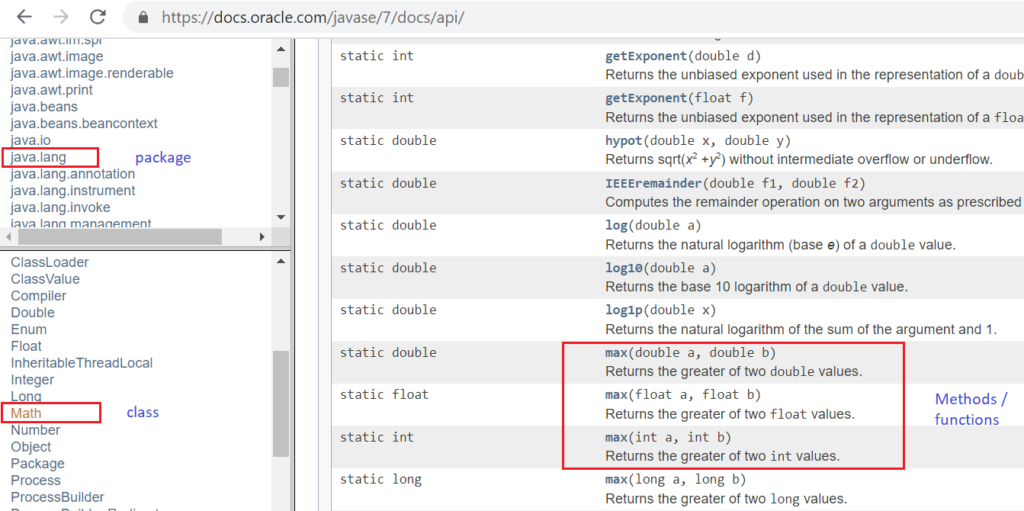This screenshot has width=1024, height=511.
Task: Open the java.lang.invoke package
Action: pyautogui.click(x=61, y=207)
